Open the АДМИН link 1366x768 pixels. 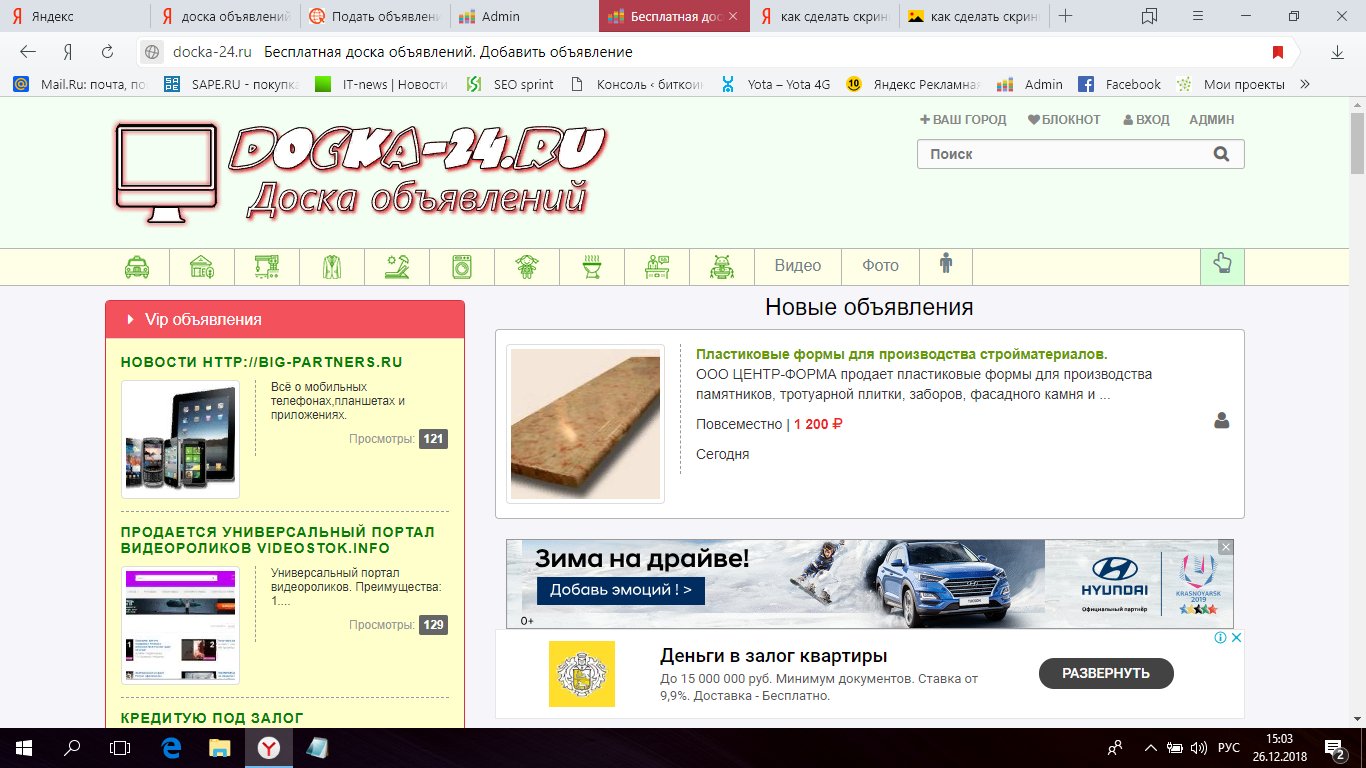coord(1212,119)
